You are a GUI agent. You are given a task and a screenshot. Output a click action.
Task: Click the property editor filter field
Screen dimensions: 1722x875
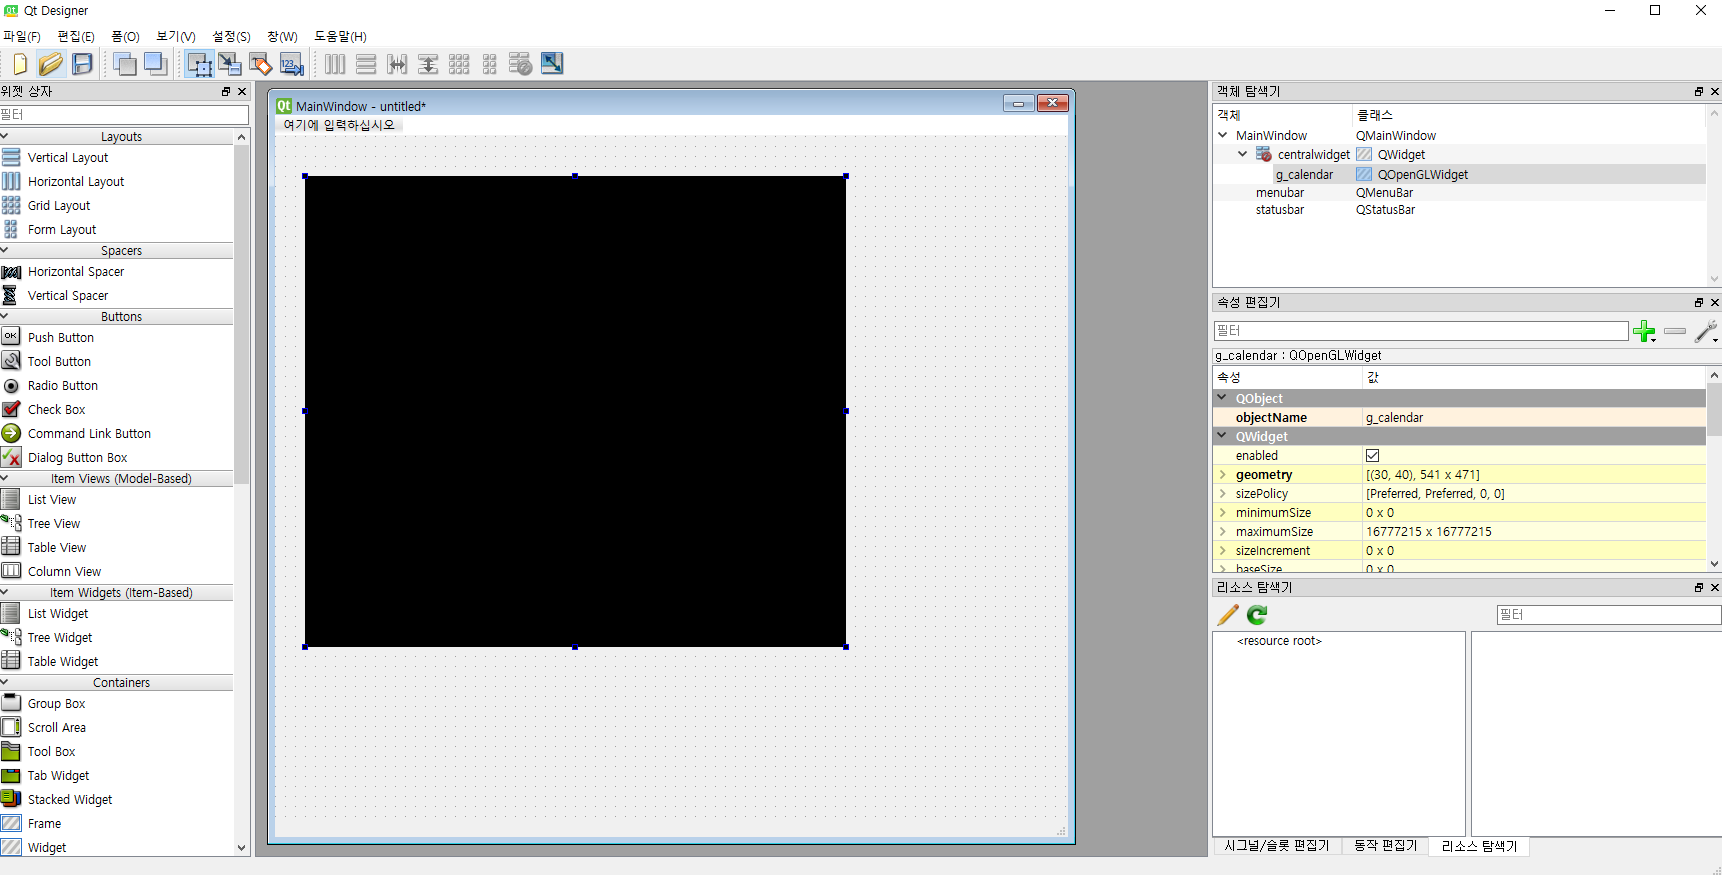point(1421,331)
